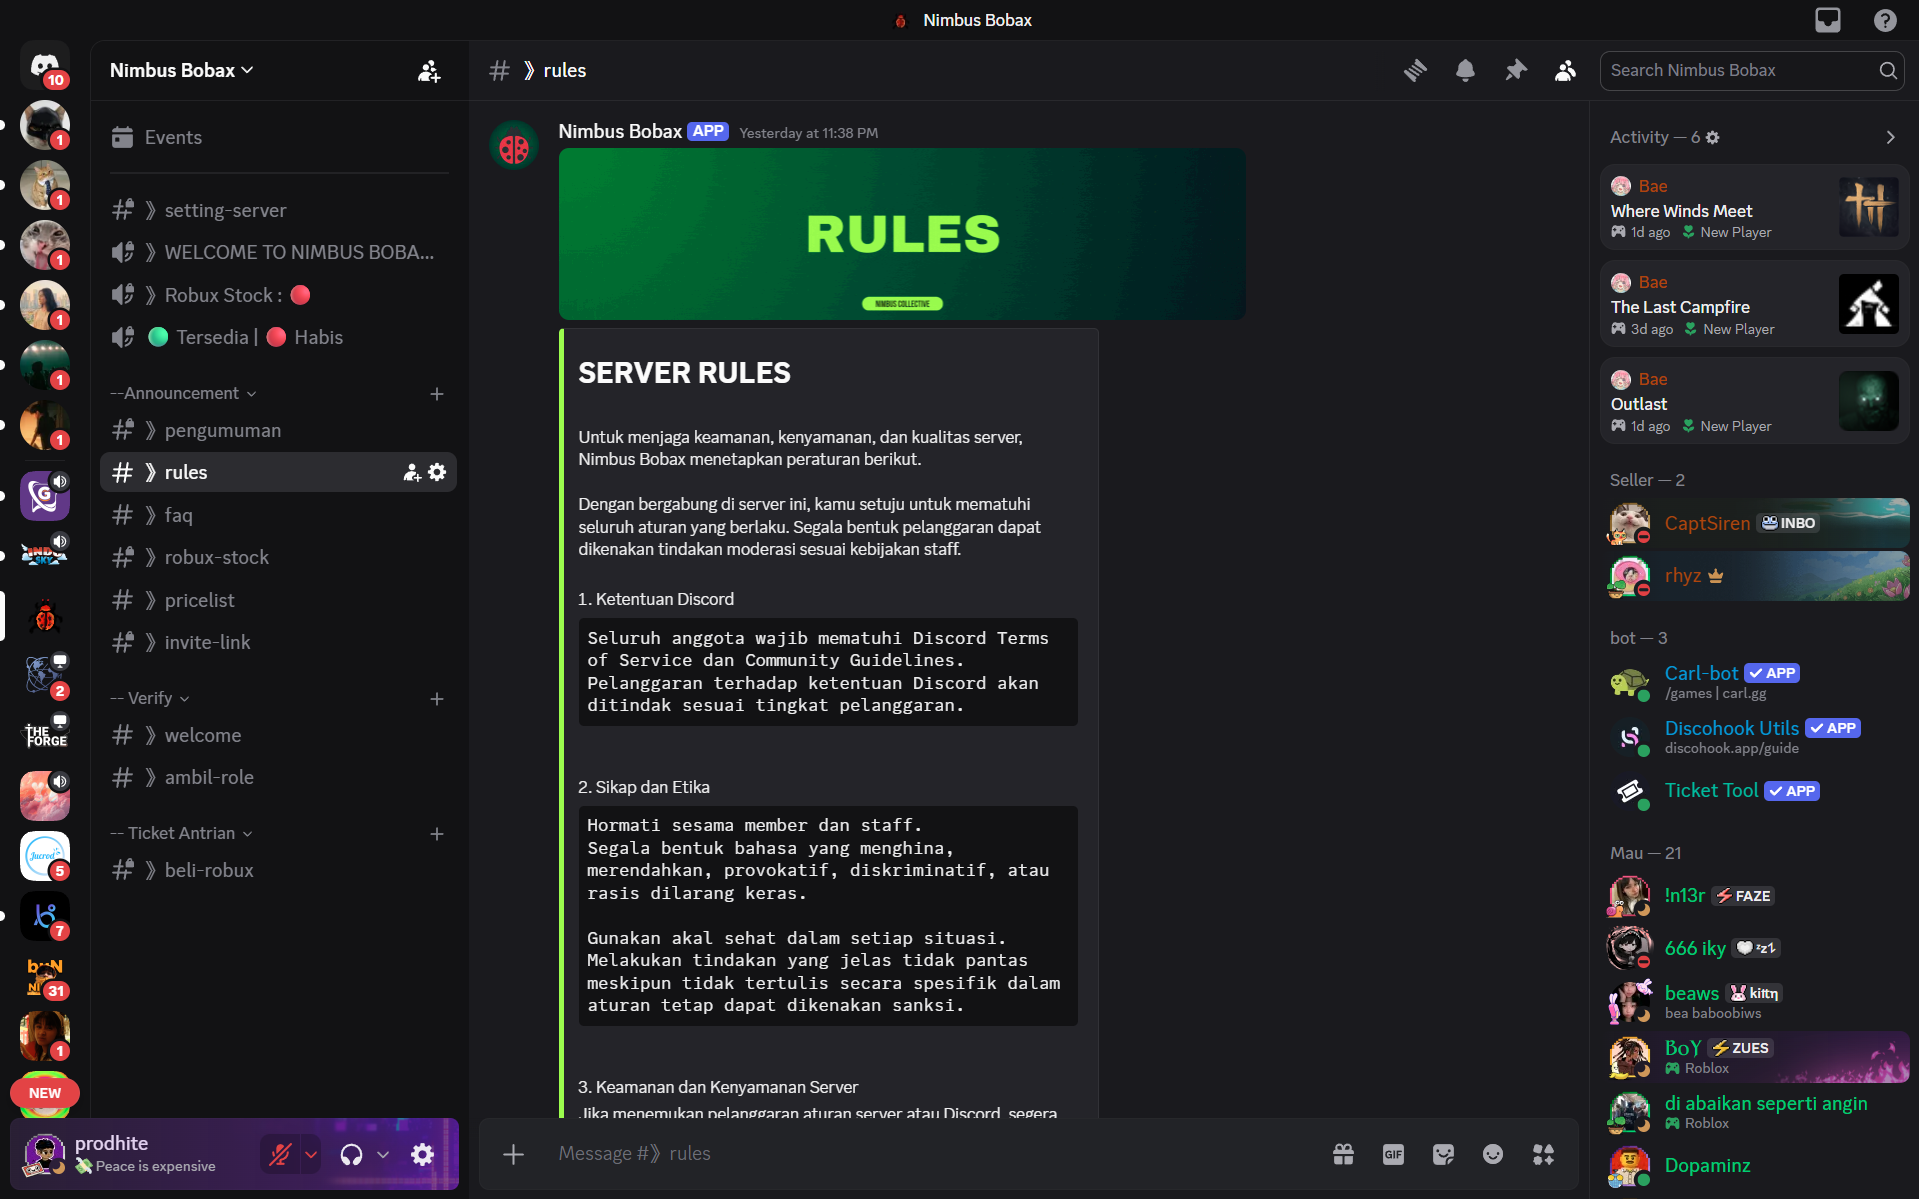Screen dimensions: 1919x1199
Task: Select the faq channel
Action: [x=278, y=515]
